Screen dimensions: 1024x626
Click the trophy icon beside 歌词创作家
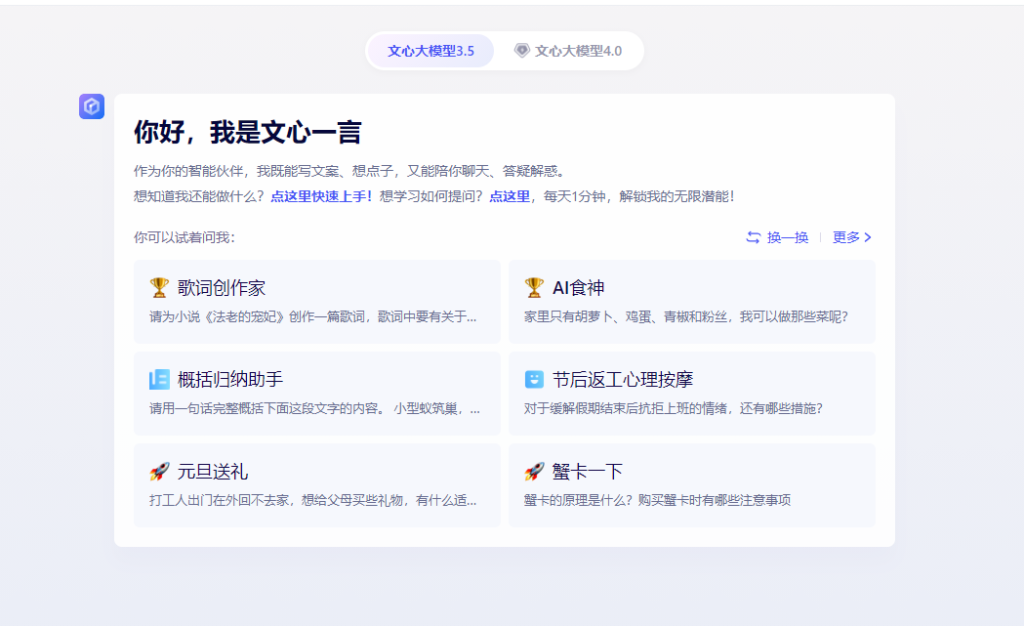[x=159, y=288]
